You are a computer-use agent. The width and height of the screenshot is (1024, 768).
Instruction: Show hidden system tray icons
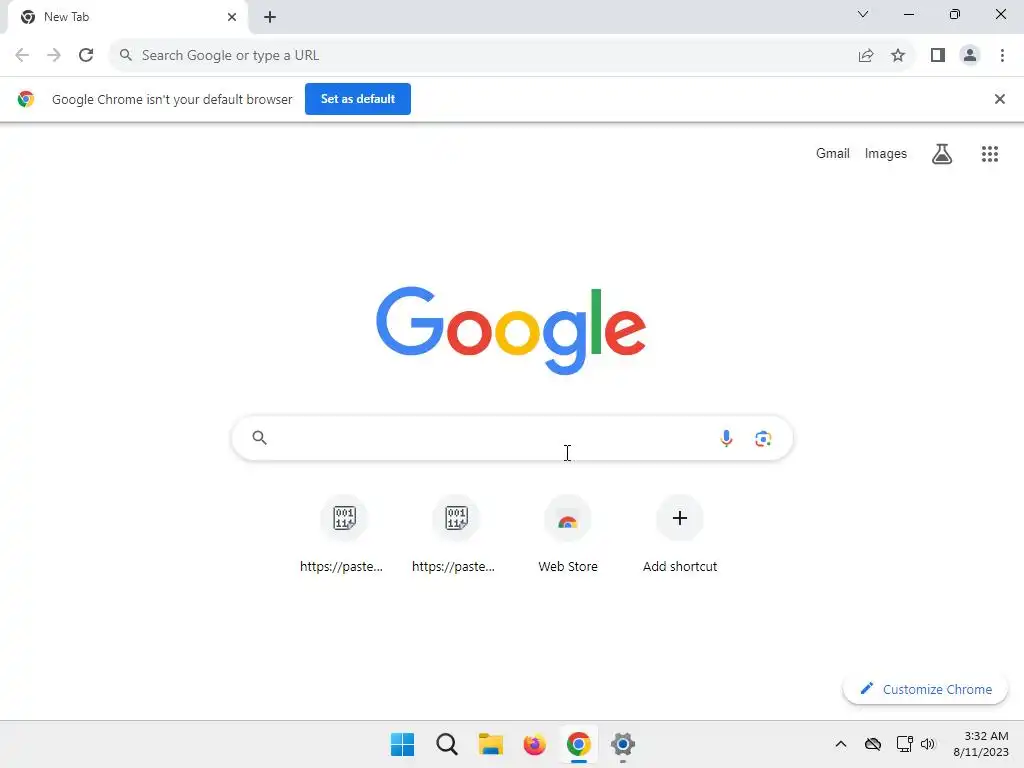pos(841,744)
